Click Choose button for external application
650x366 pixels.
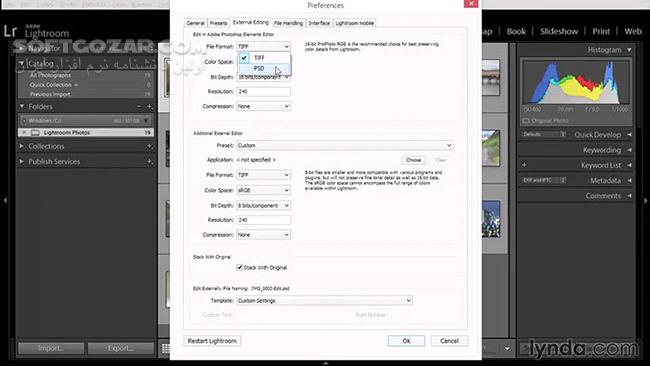pos(413,160)
